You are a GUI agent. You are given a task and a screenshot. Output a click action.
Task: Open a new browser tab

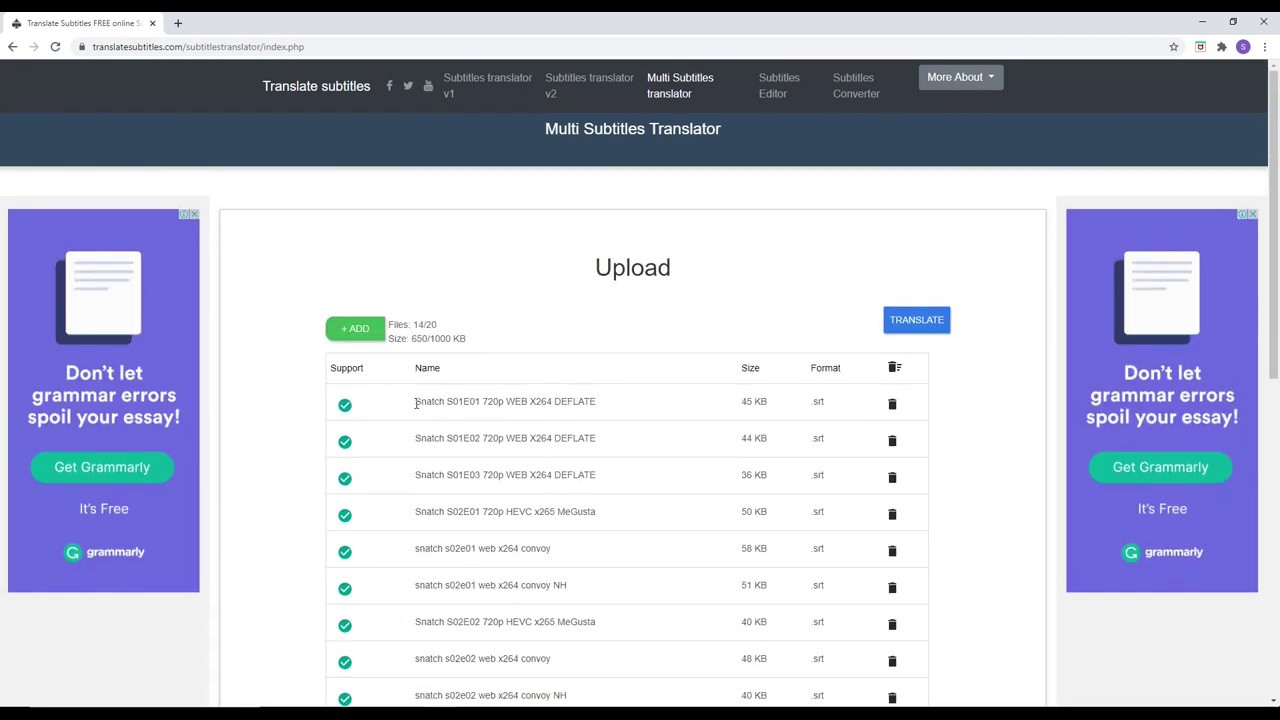click(x=178, y=23)
